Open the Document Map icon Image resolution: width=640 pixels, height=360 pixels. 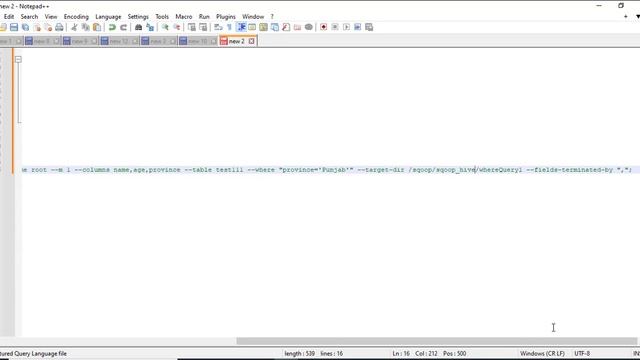263,27
